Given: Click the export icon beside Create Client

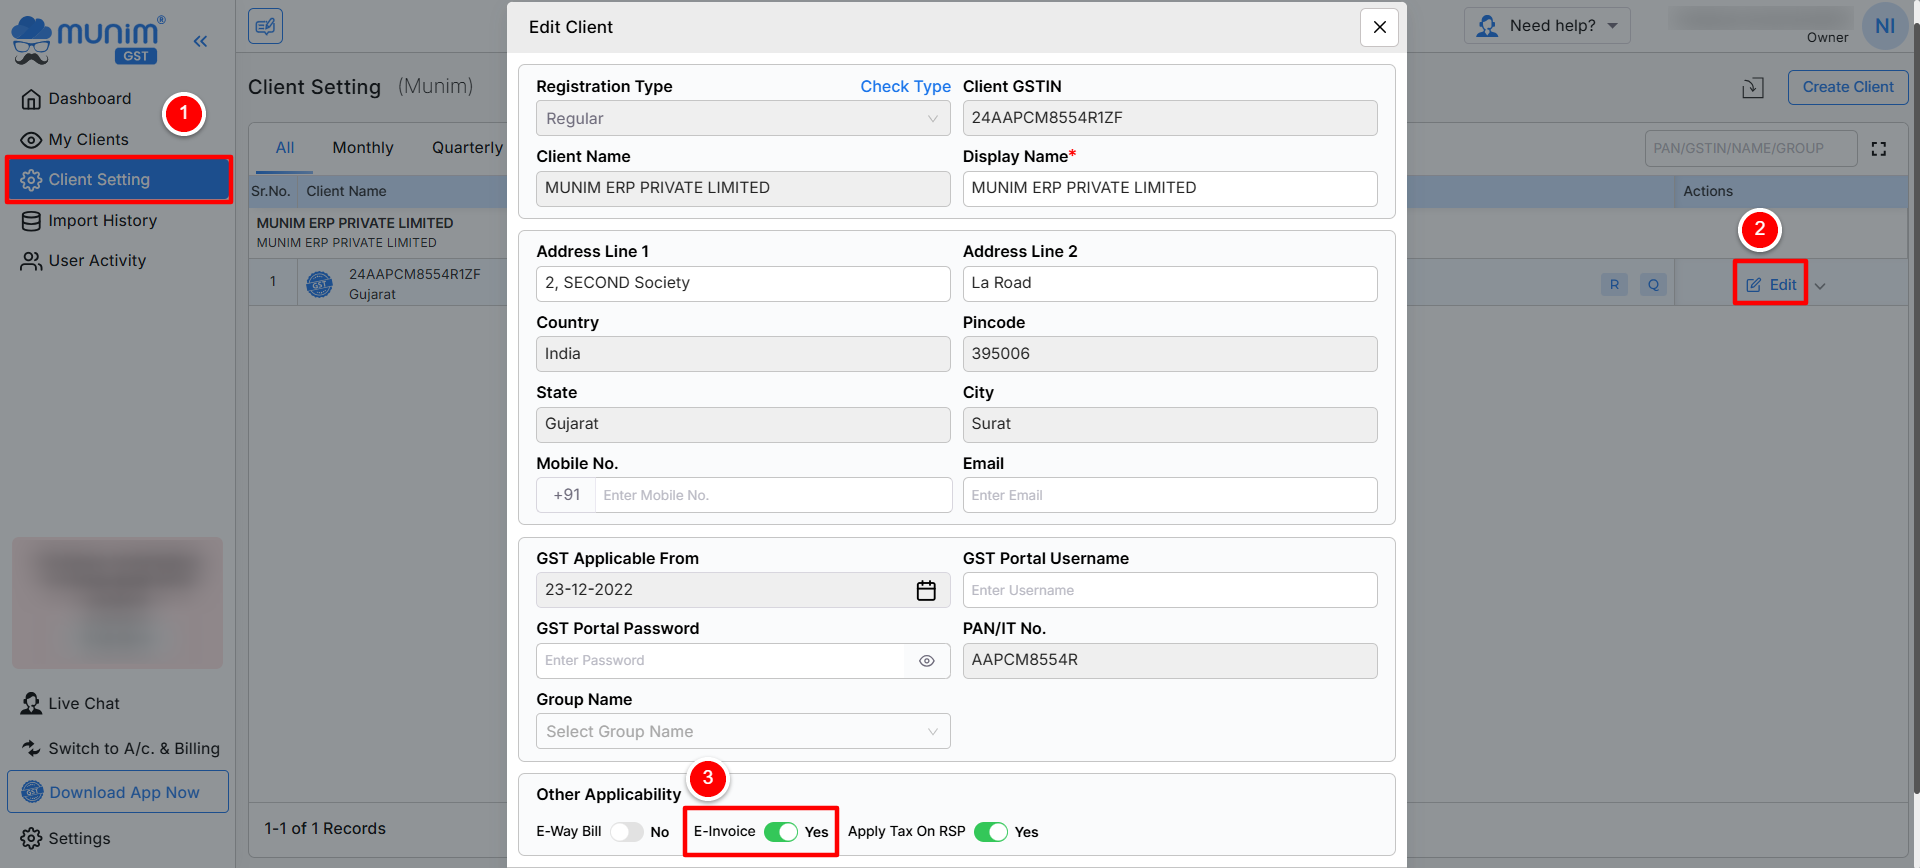Looking at the screenshot, I should 1753,88.
